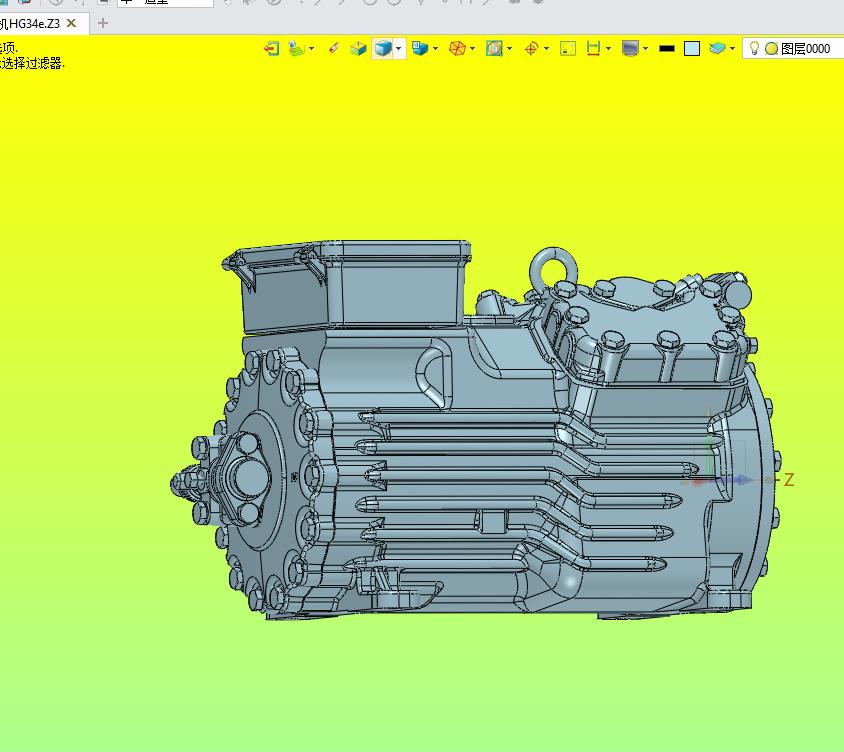Expand the layer stack dropdown arrow
Image resolution: width=844 pixels, height=752 pixels.
click(733, 49)
